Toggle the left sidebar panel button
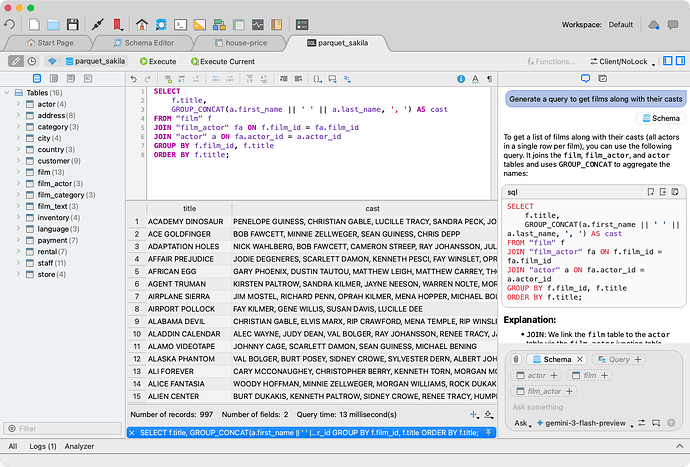Viewport: 690px width, 467px height. pyautogui.click(x=668, y=61)
